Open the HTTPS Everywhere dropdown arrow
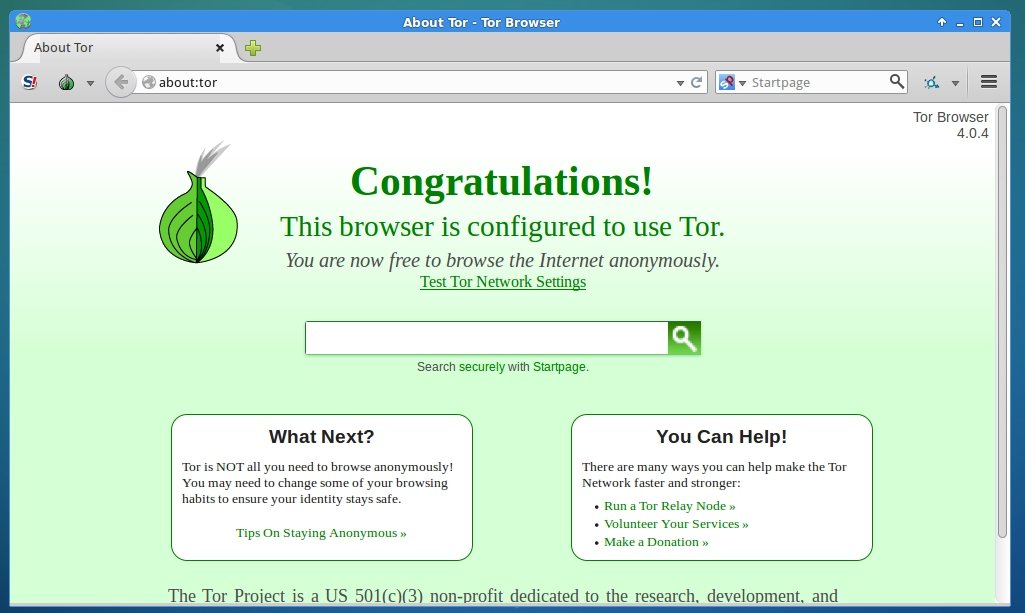This screenshot has height=613, width=1025. pos(955,83)
